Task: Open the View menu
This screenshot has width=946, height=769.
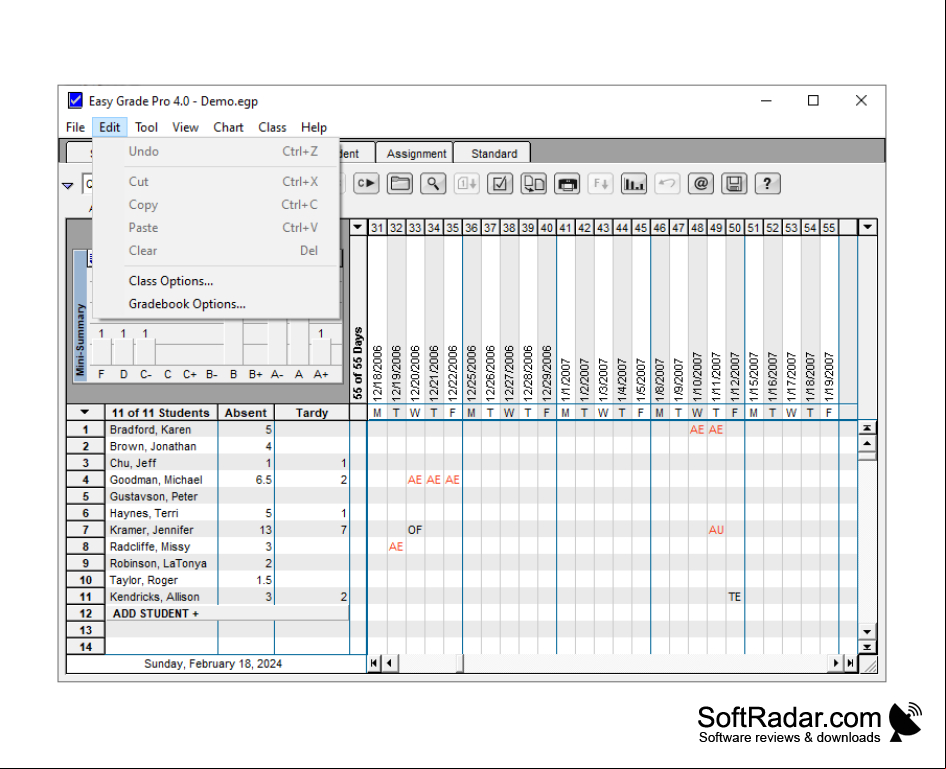Action: pyautogui.click(x=185, y=127)
